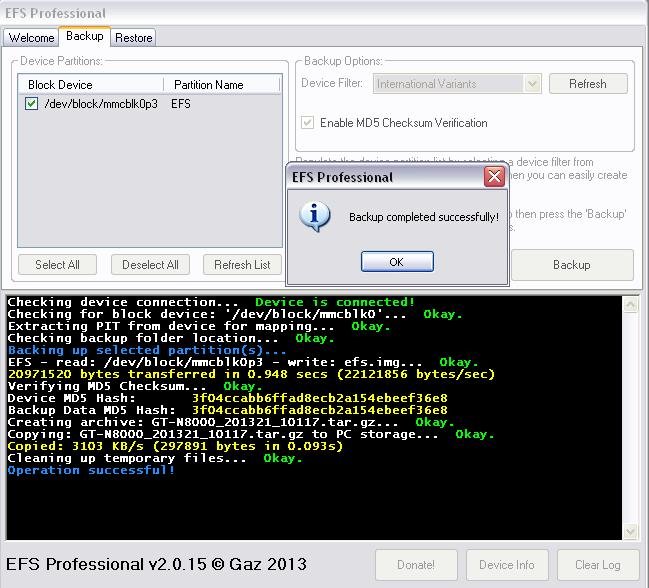
Task: Open the Backup tab
Action: (x=84, y=36)
